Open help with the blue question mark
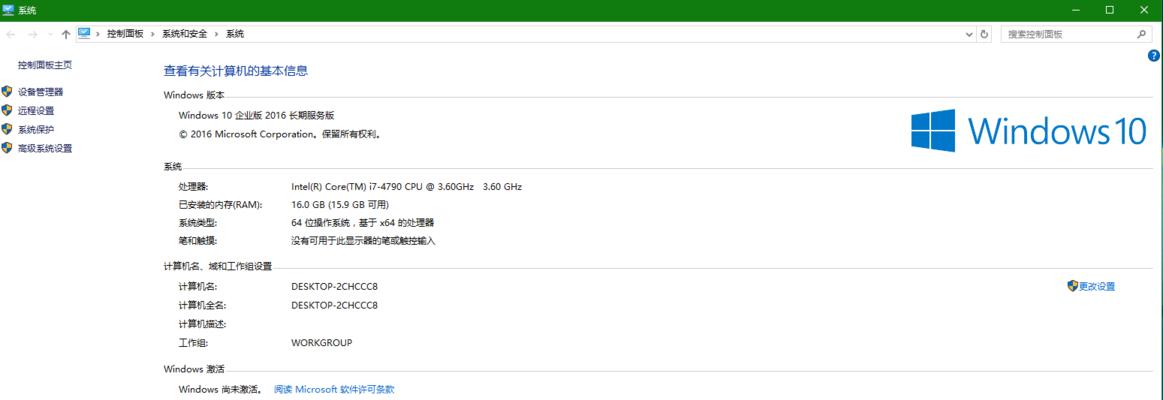 1153,56
